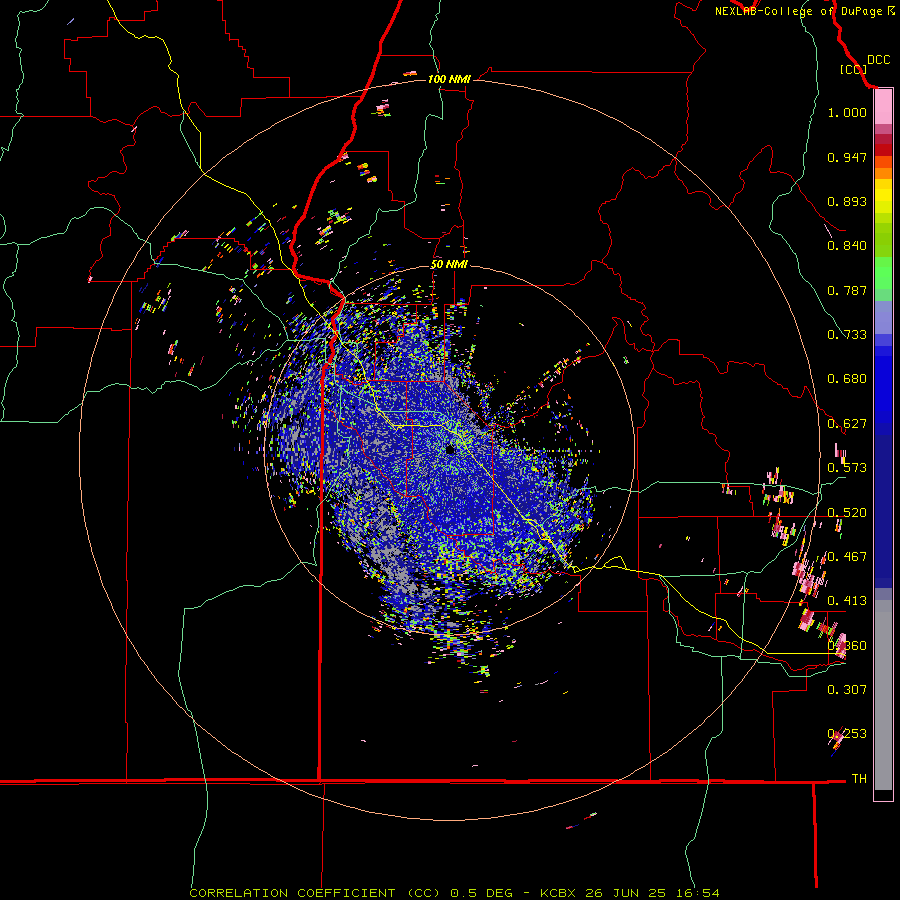This screenshot has width=900, height=900.
Task: Select the 1.000 scale value
Action: tap(847, 112)
